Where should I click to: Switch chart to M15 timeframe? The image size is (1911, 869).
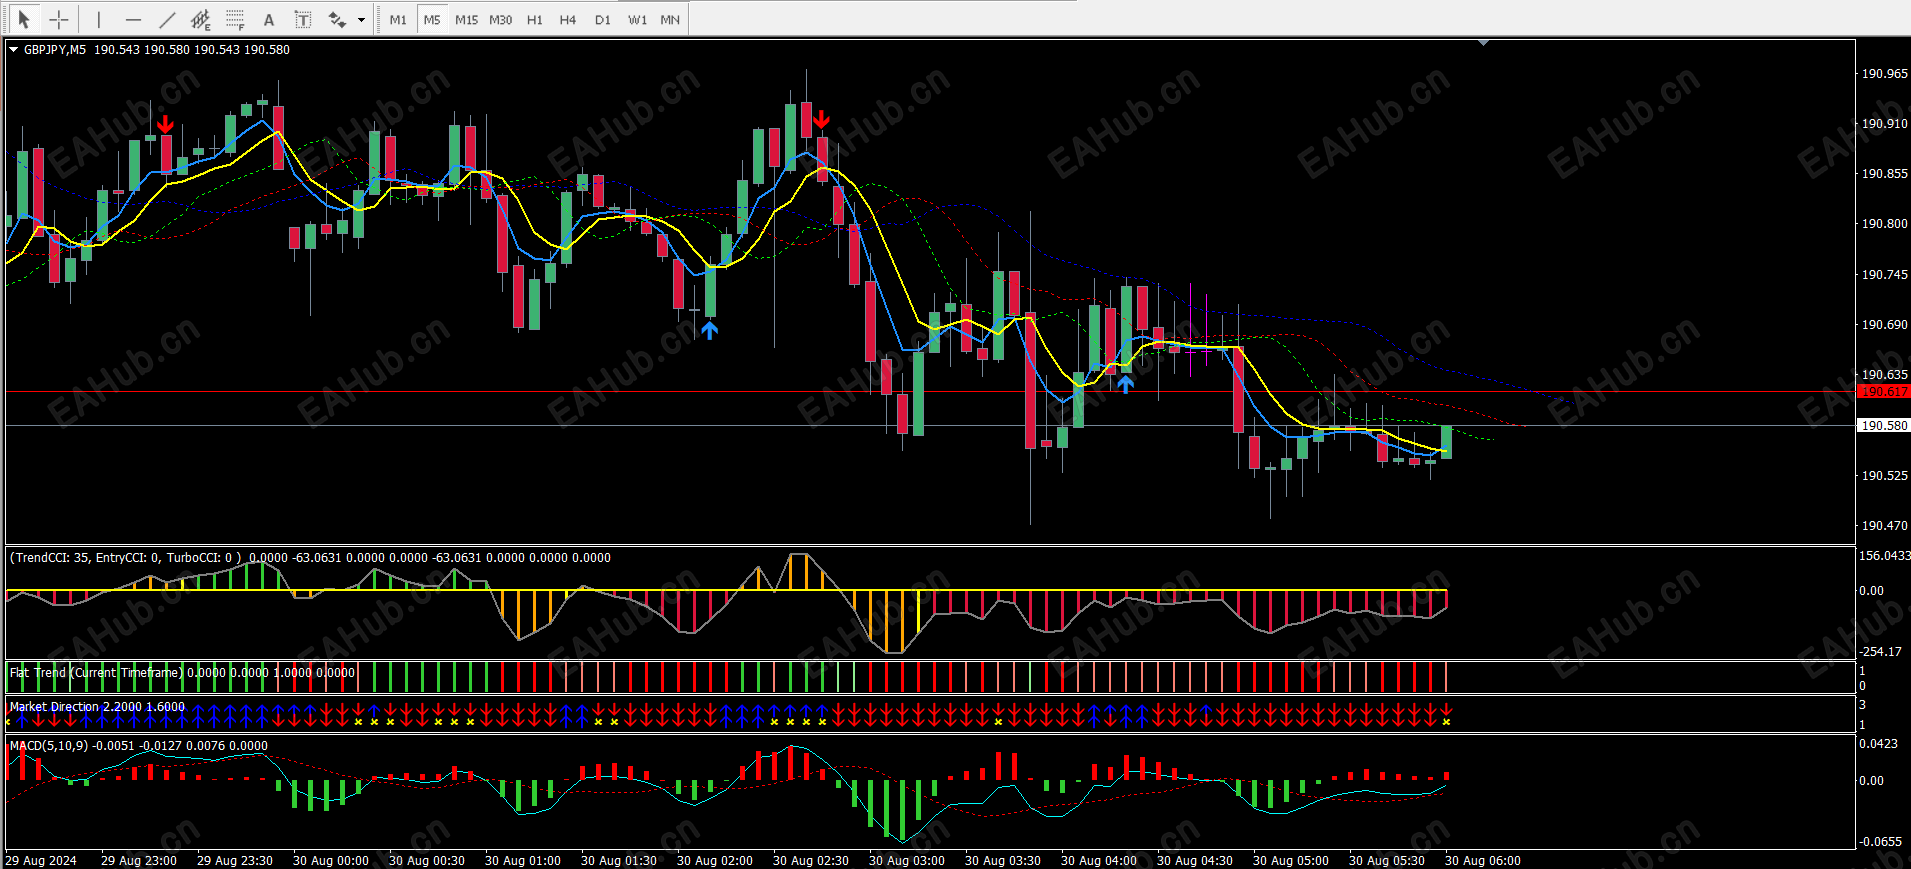pos(466,20)
